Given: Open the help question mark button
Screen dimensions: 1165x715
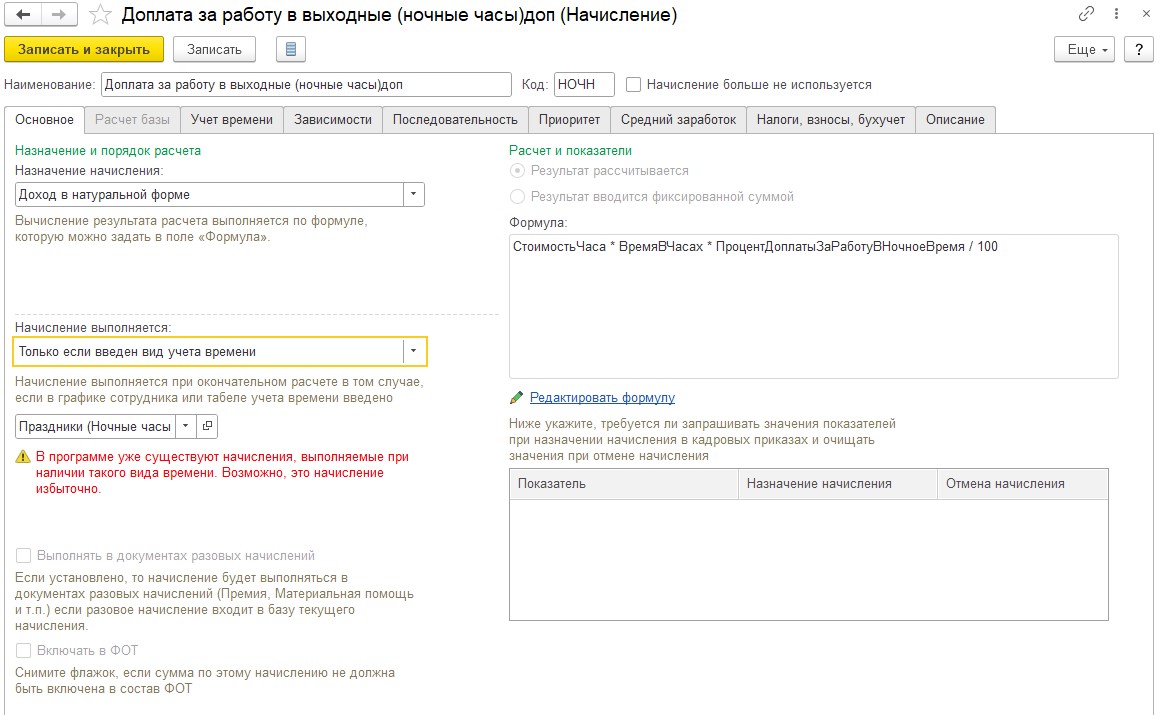Looking at the screenshot, I should (x=1138, y=49).
